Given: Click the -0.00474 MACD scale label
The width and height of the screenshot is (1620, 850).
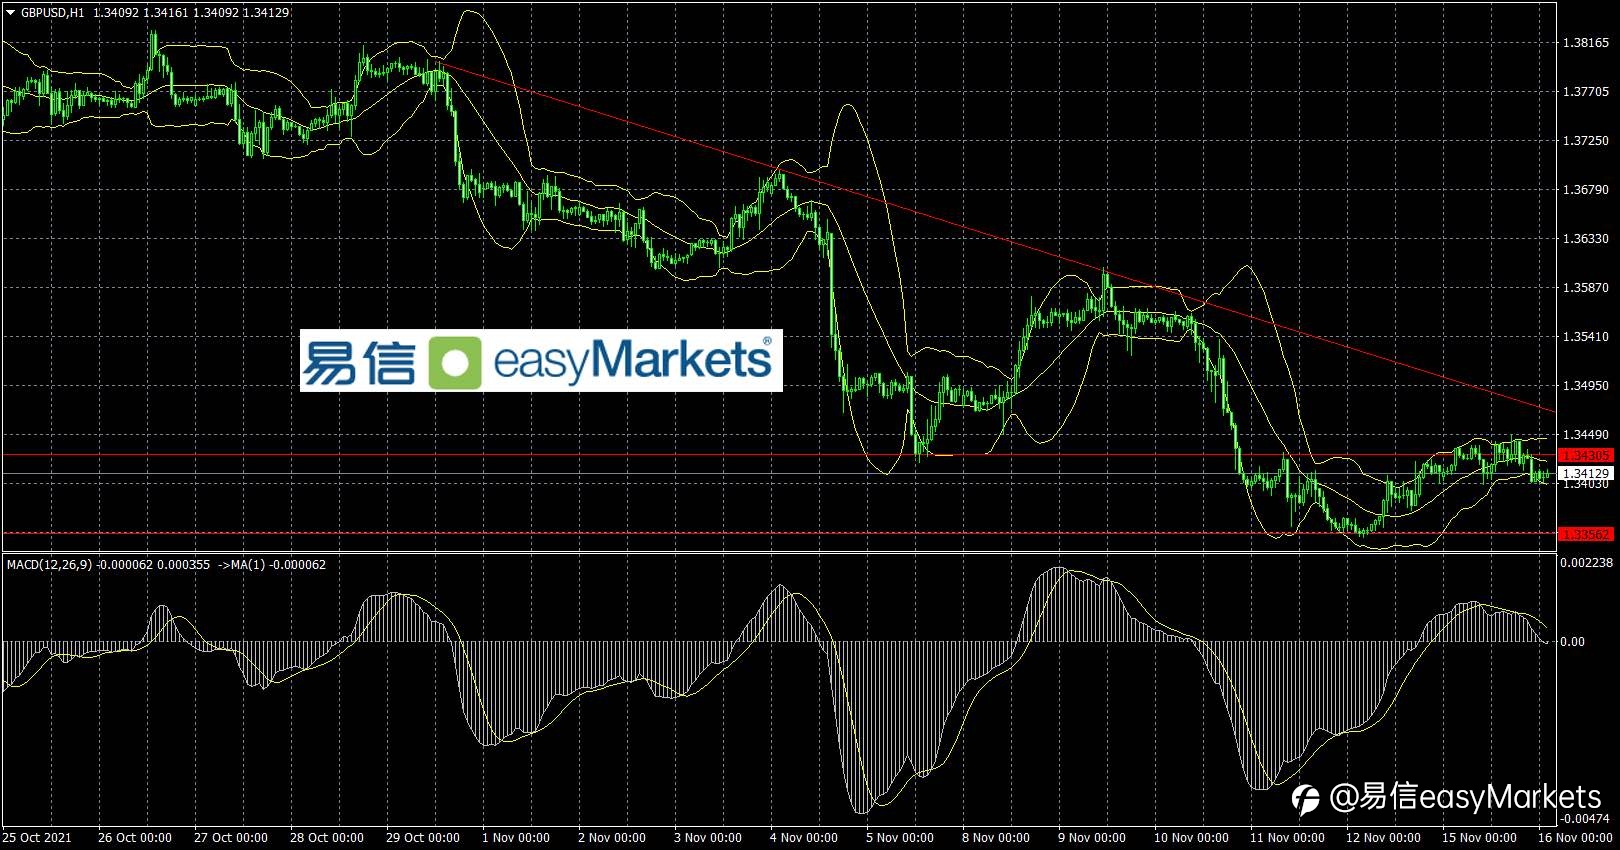Looking at the screenshot, I should pyautogui.click(x=1586, y=819).
